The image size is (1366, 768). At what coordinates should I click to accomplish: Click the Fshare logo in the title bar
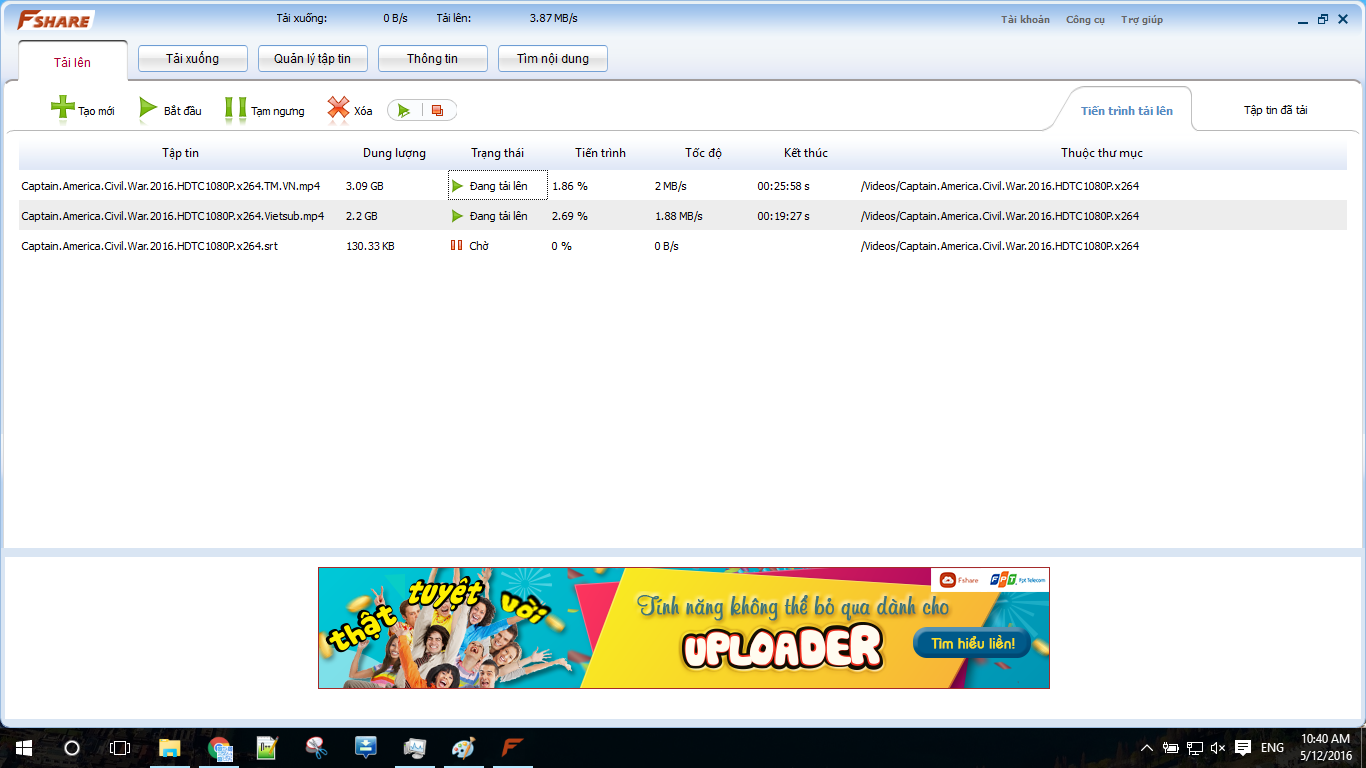click(55, 19)
